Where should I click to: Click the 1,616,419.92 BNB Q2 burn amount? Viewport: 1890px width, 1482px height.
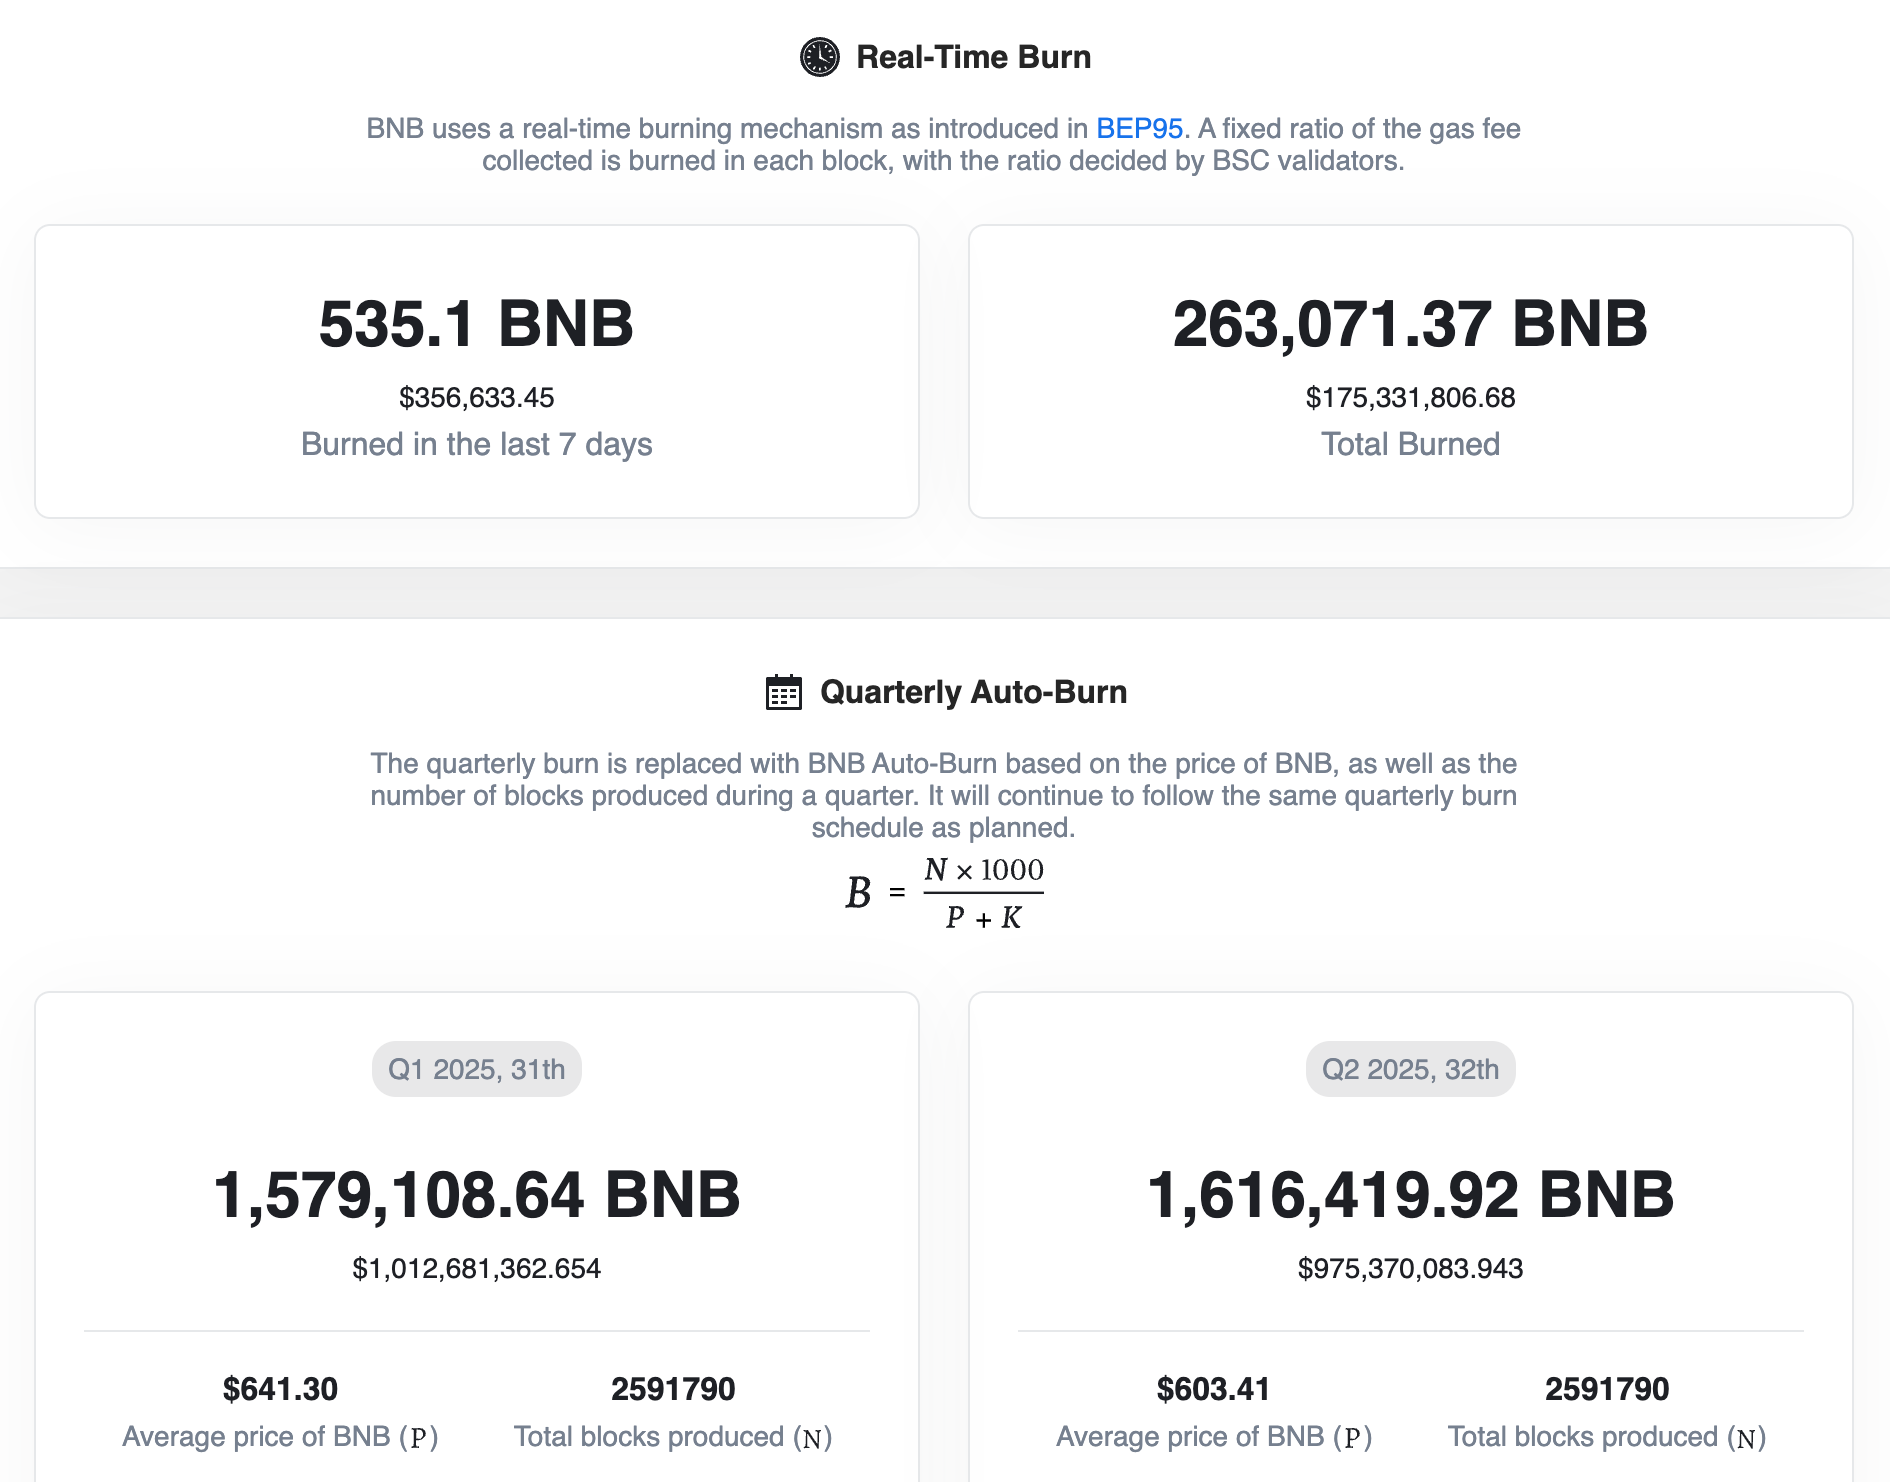(x=1410, y=1195)
